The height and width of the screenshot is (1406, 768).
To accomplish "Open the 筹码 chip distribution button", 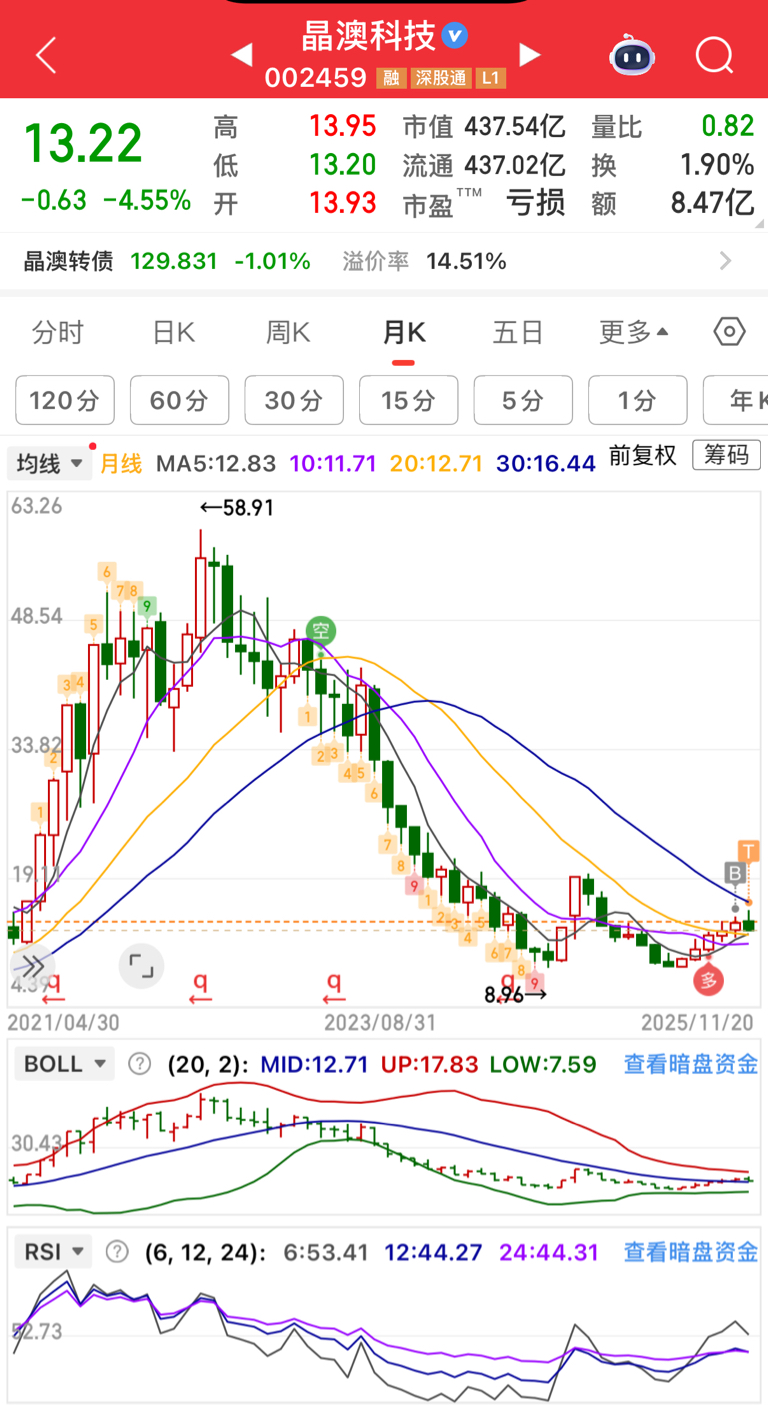I will [726, 456].
